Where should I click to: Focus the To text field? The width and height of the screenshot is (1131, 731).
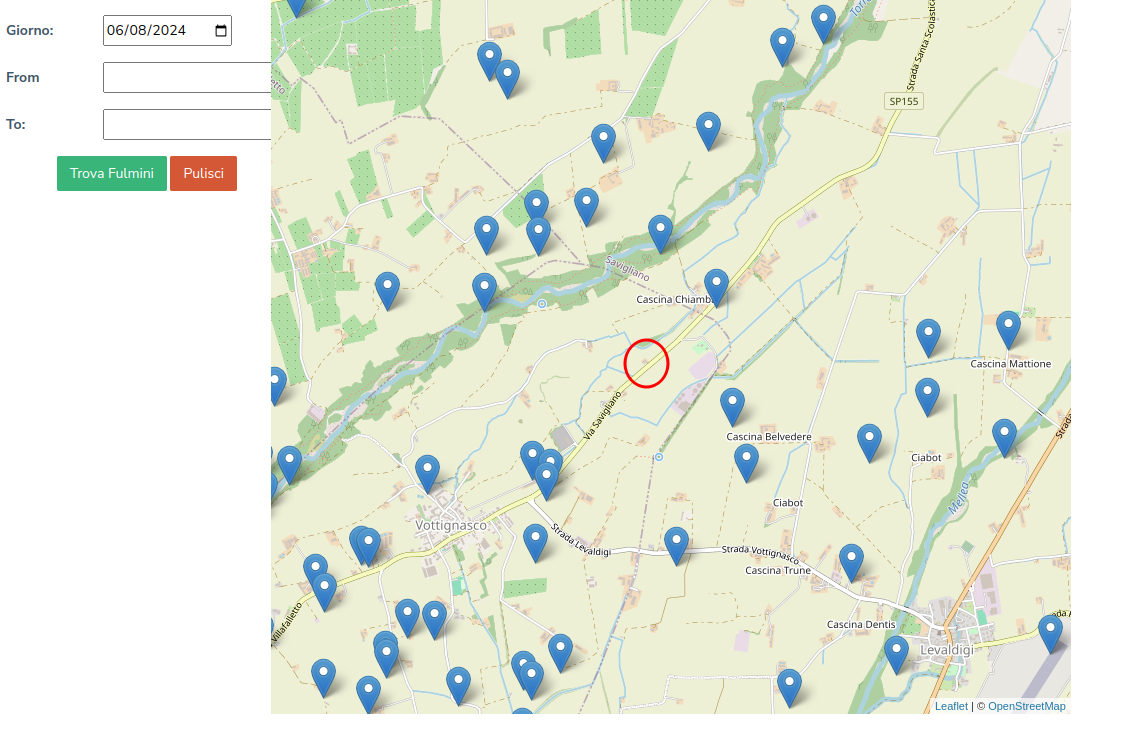point(187,125)
